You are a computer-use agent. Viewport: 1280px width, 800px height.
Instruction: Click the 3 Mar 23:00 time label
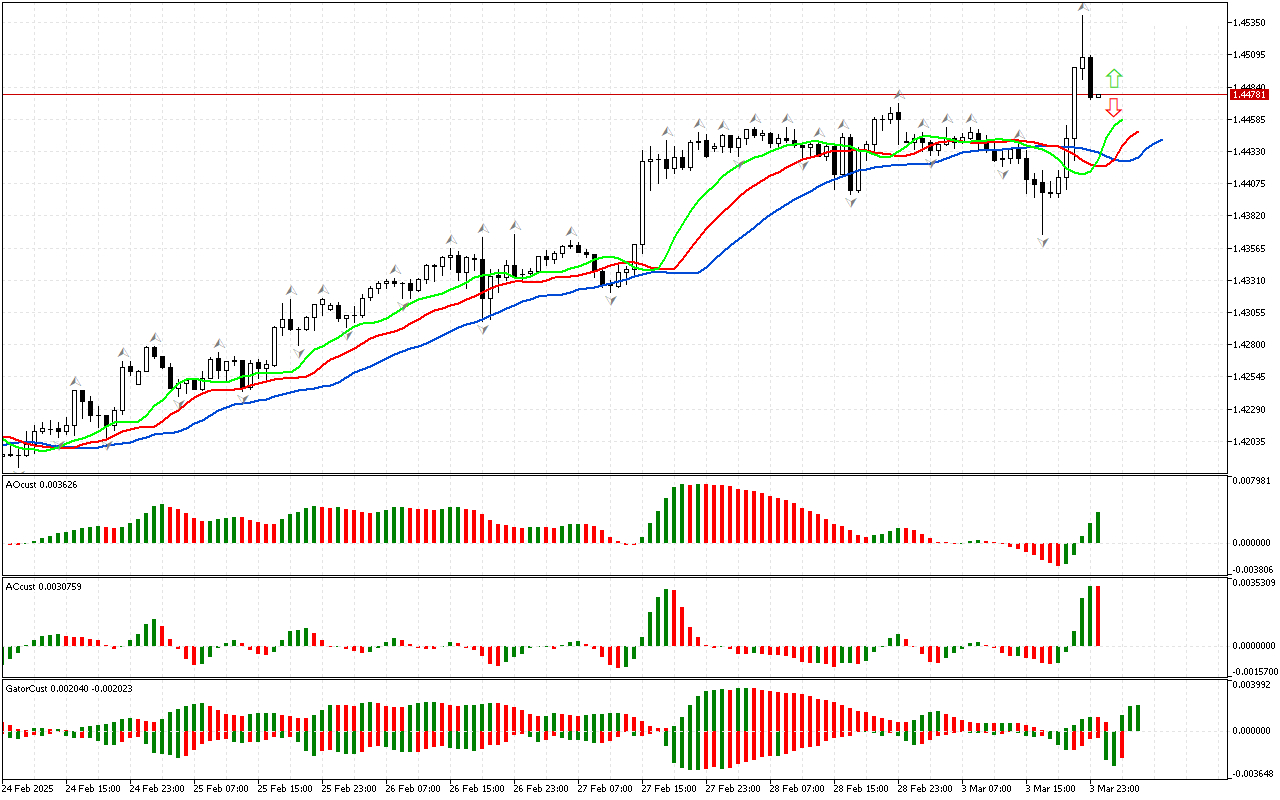1115,789
